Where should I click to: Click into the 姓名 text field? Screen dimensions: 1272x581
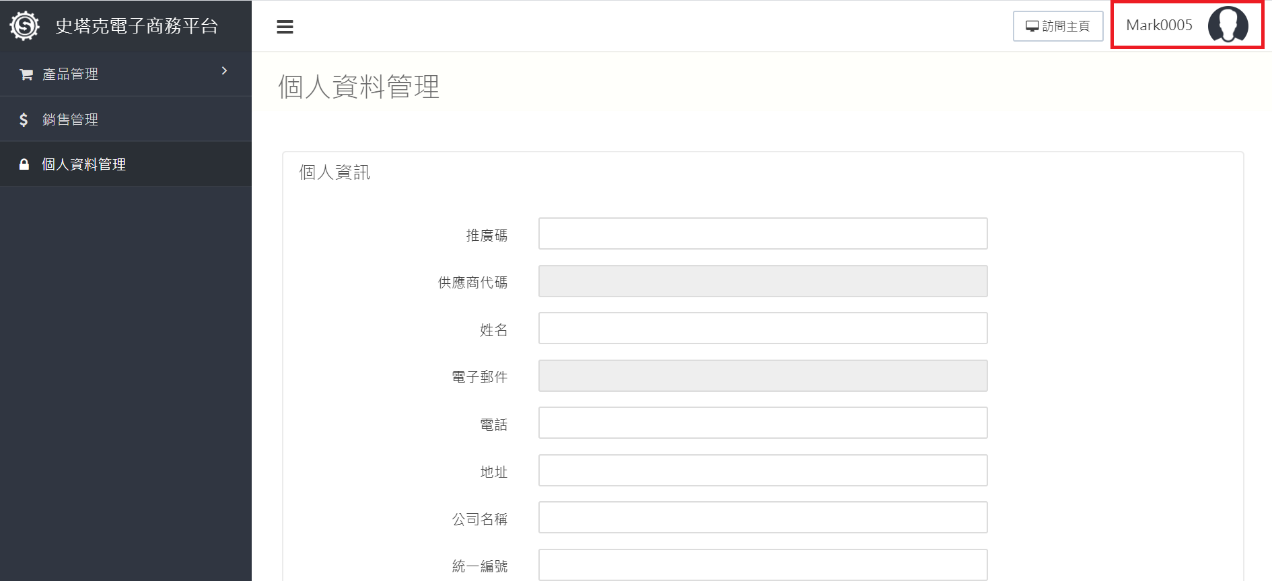pyautogui.click(x=762, y=328)
